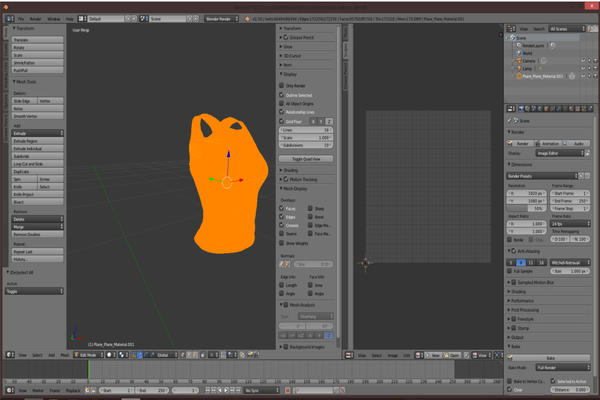The image size is (600, 400).
Task: Open the viewport shading icon menu
Action: tap(111, 355)
